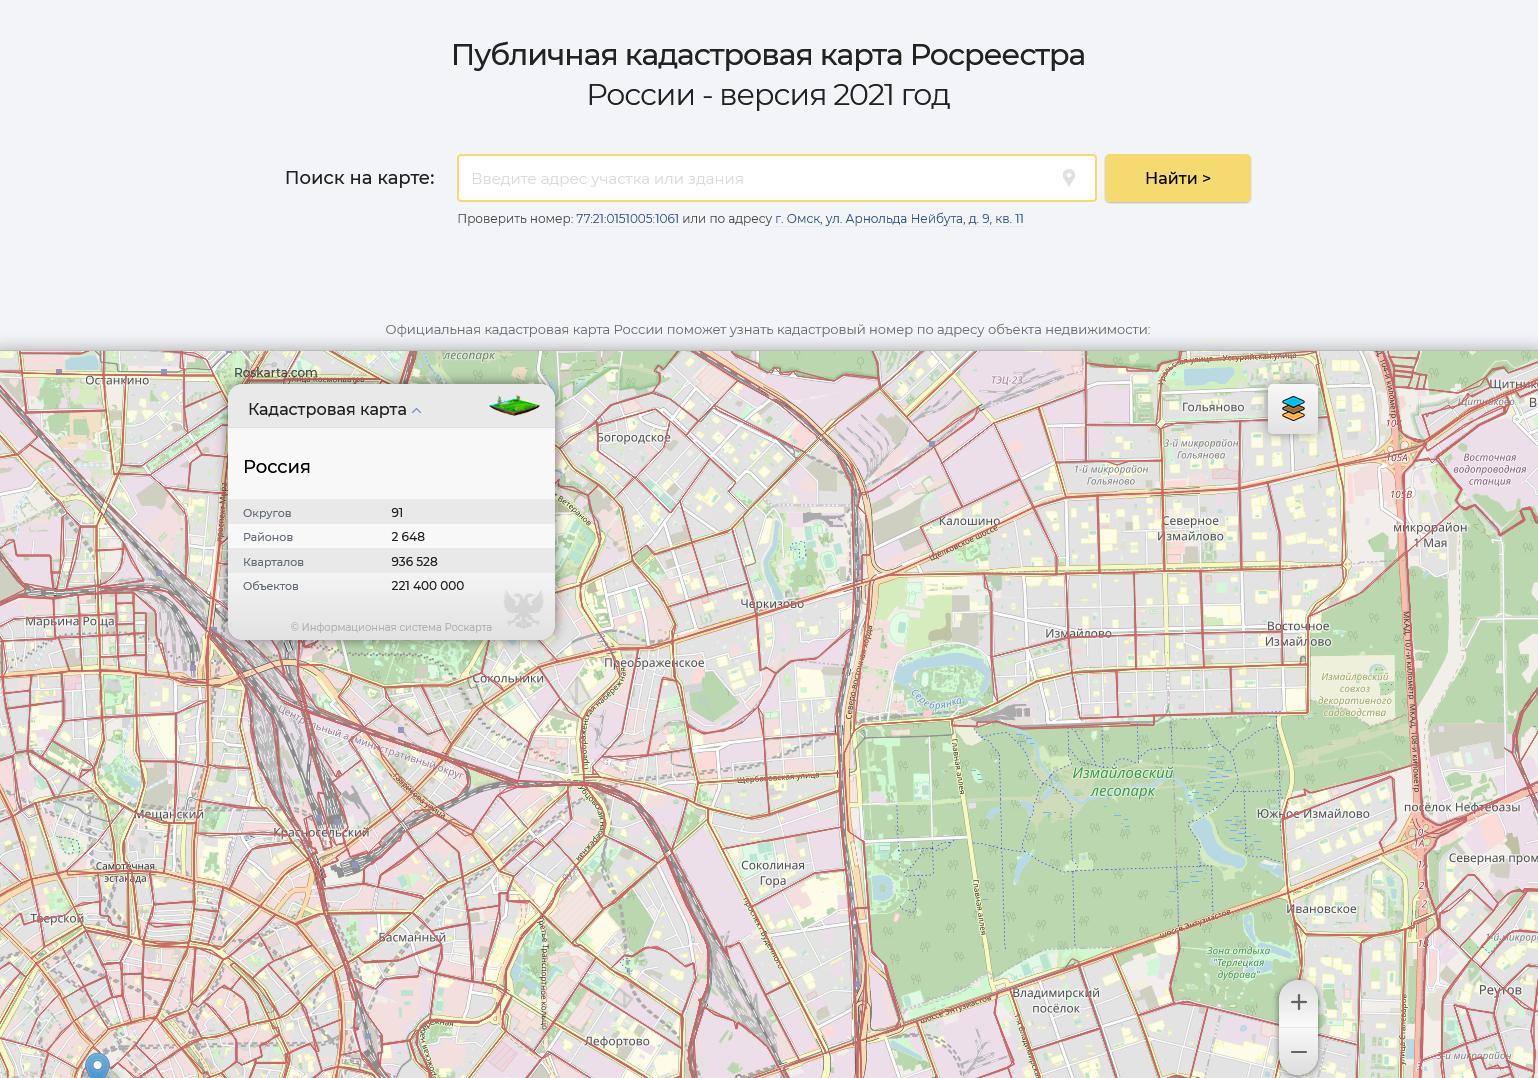The width and height of the screenshot is (1538, 1078).
Task: Click the Кадастровая карта panel title
Action: (x=326, y=409)
